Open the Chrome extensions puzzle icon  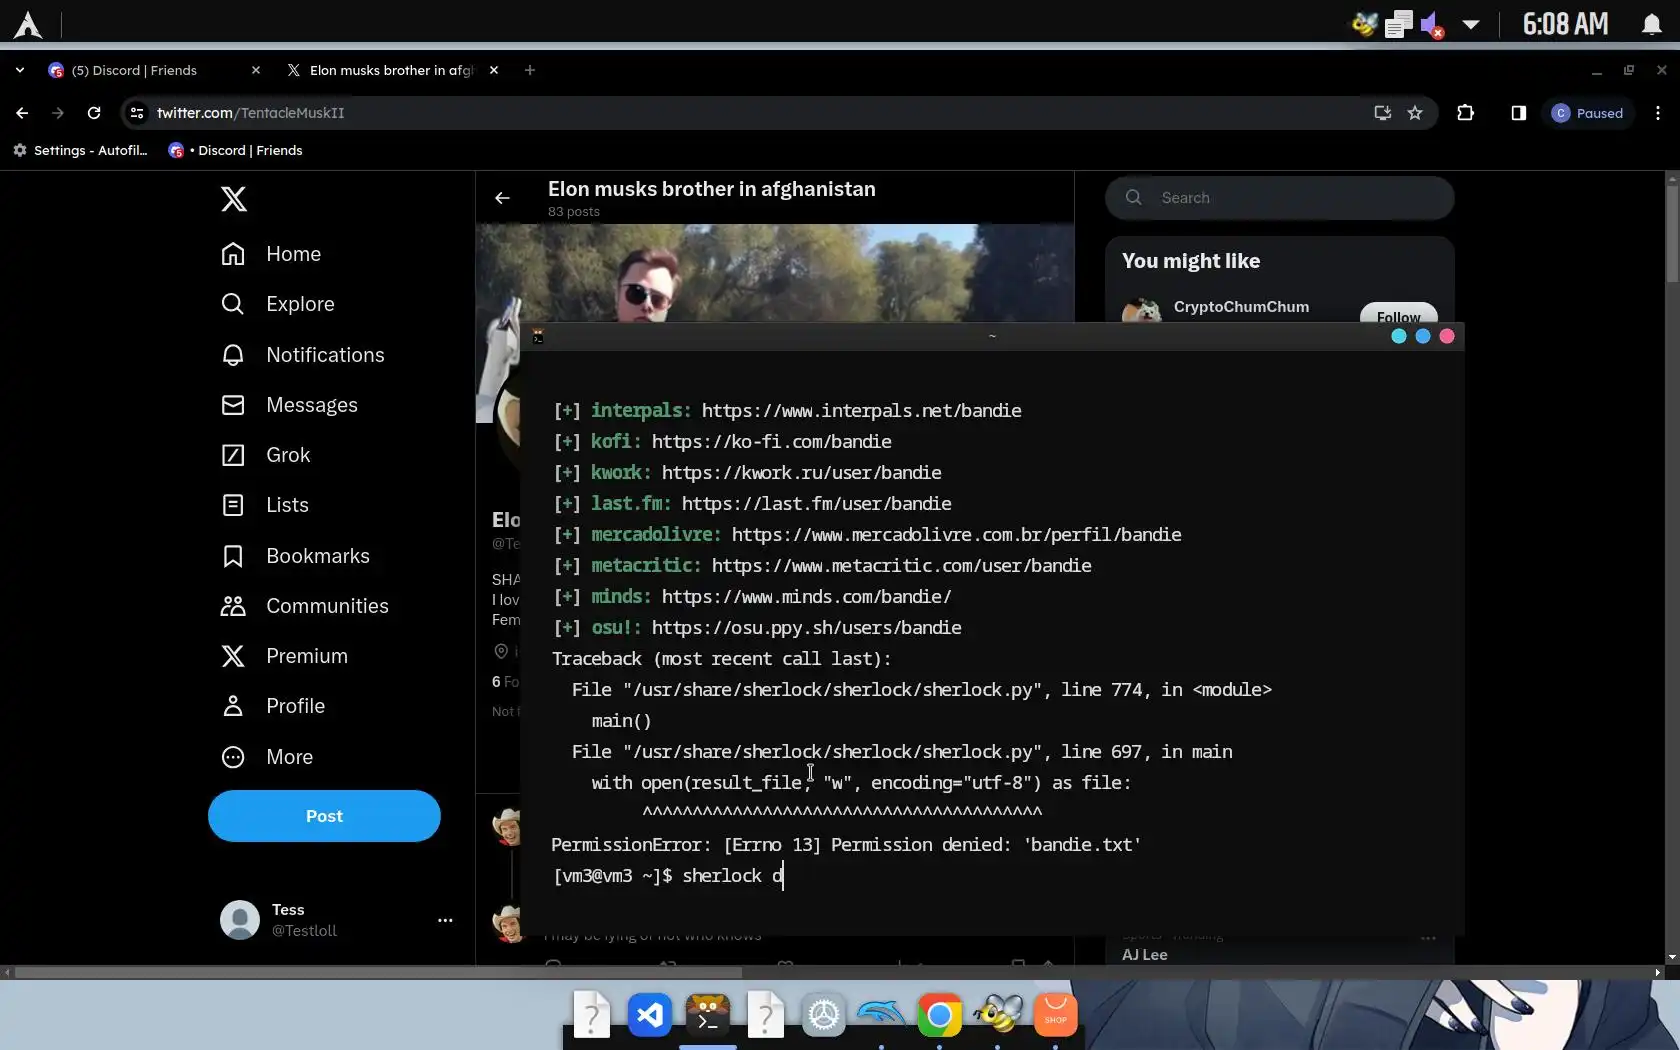pos(1466,113)
